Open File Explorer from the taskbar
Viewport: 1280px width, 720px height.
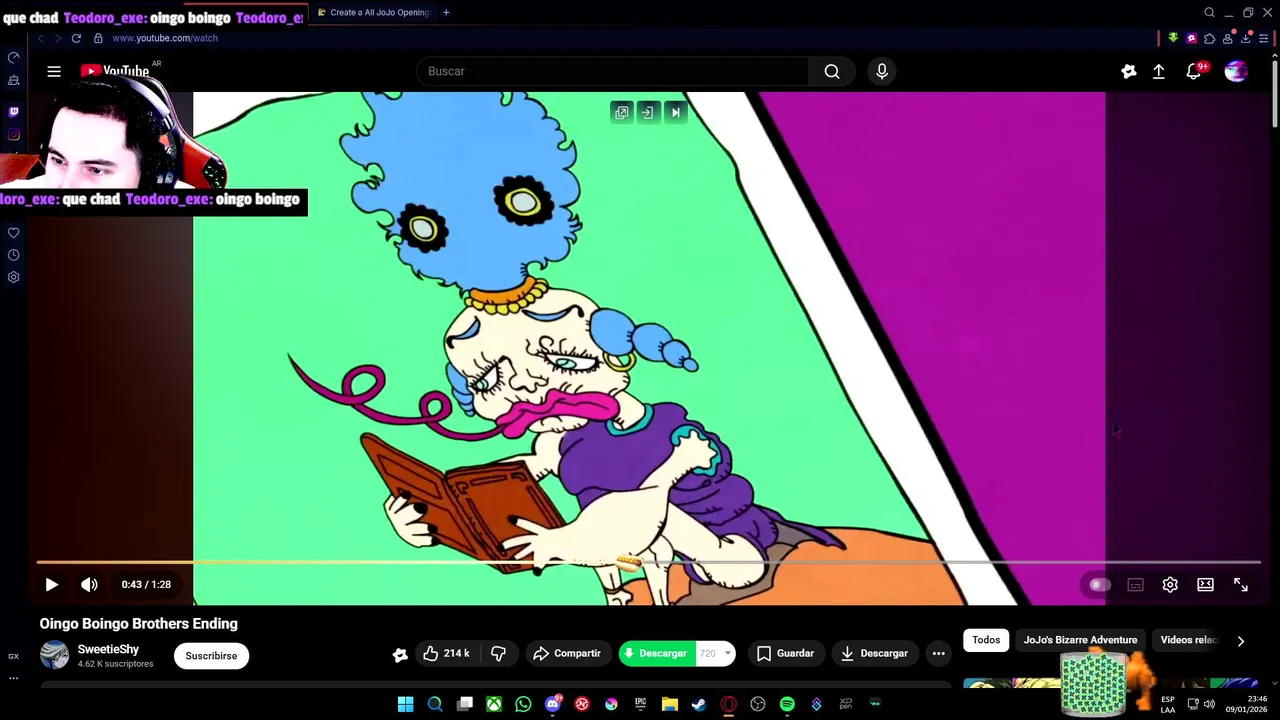pos(670,705)
